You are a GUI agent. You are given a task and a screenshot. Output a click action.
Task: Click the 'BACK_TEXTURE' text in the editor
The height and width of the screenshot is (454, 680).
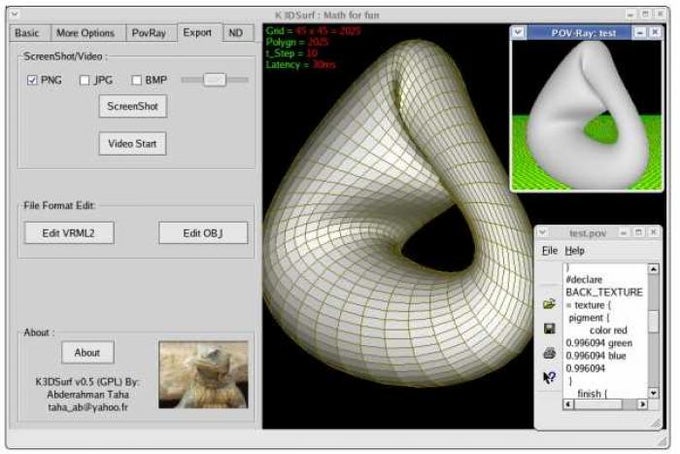604,292
